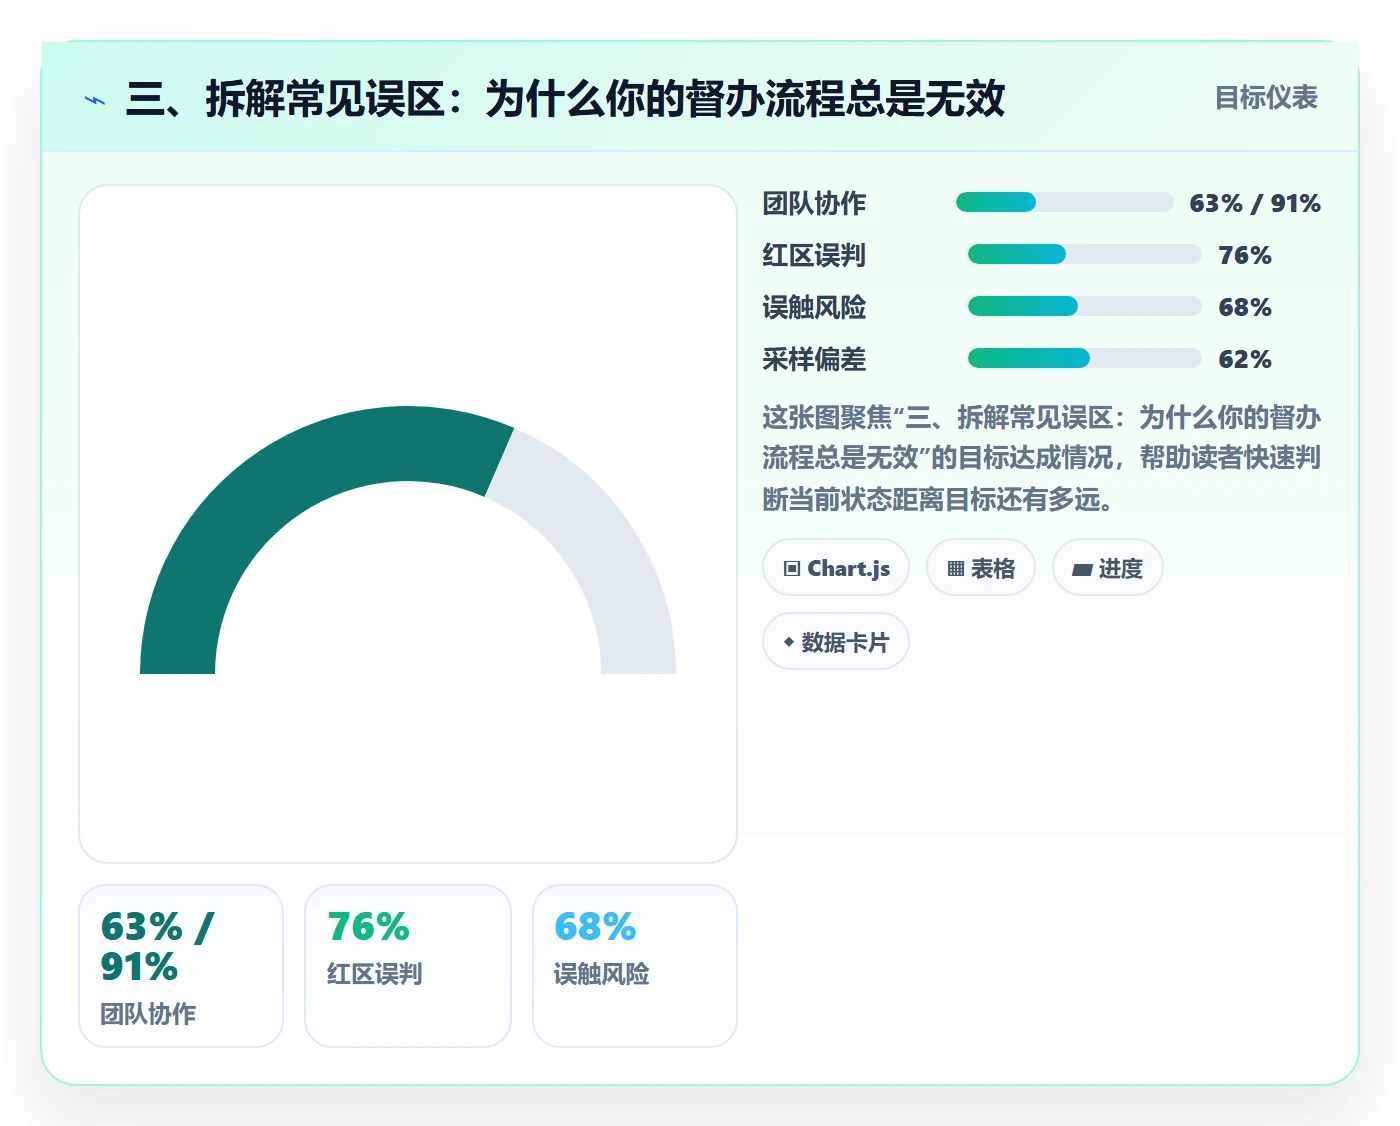Click the 团队协作 progress bar
1400x1126 pixels.
click(1065, 202)
